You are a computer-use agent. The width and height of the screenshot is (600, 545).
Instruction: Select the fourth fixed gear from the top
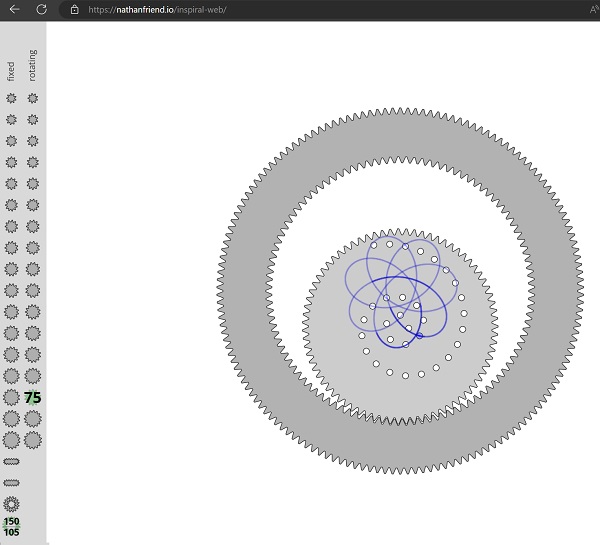point(11,163)
